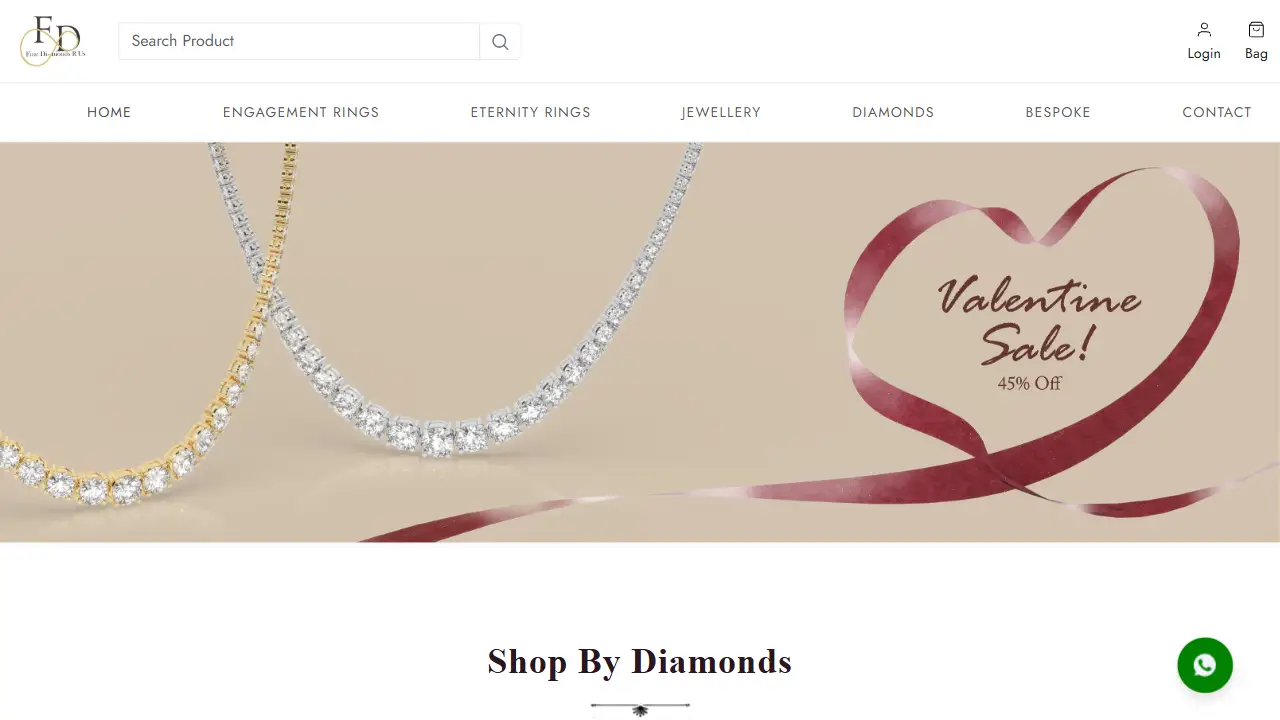
Task: Expand the Eternity Rings menu
Action: (531, 112)
